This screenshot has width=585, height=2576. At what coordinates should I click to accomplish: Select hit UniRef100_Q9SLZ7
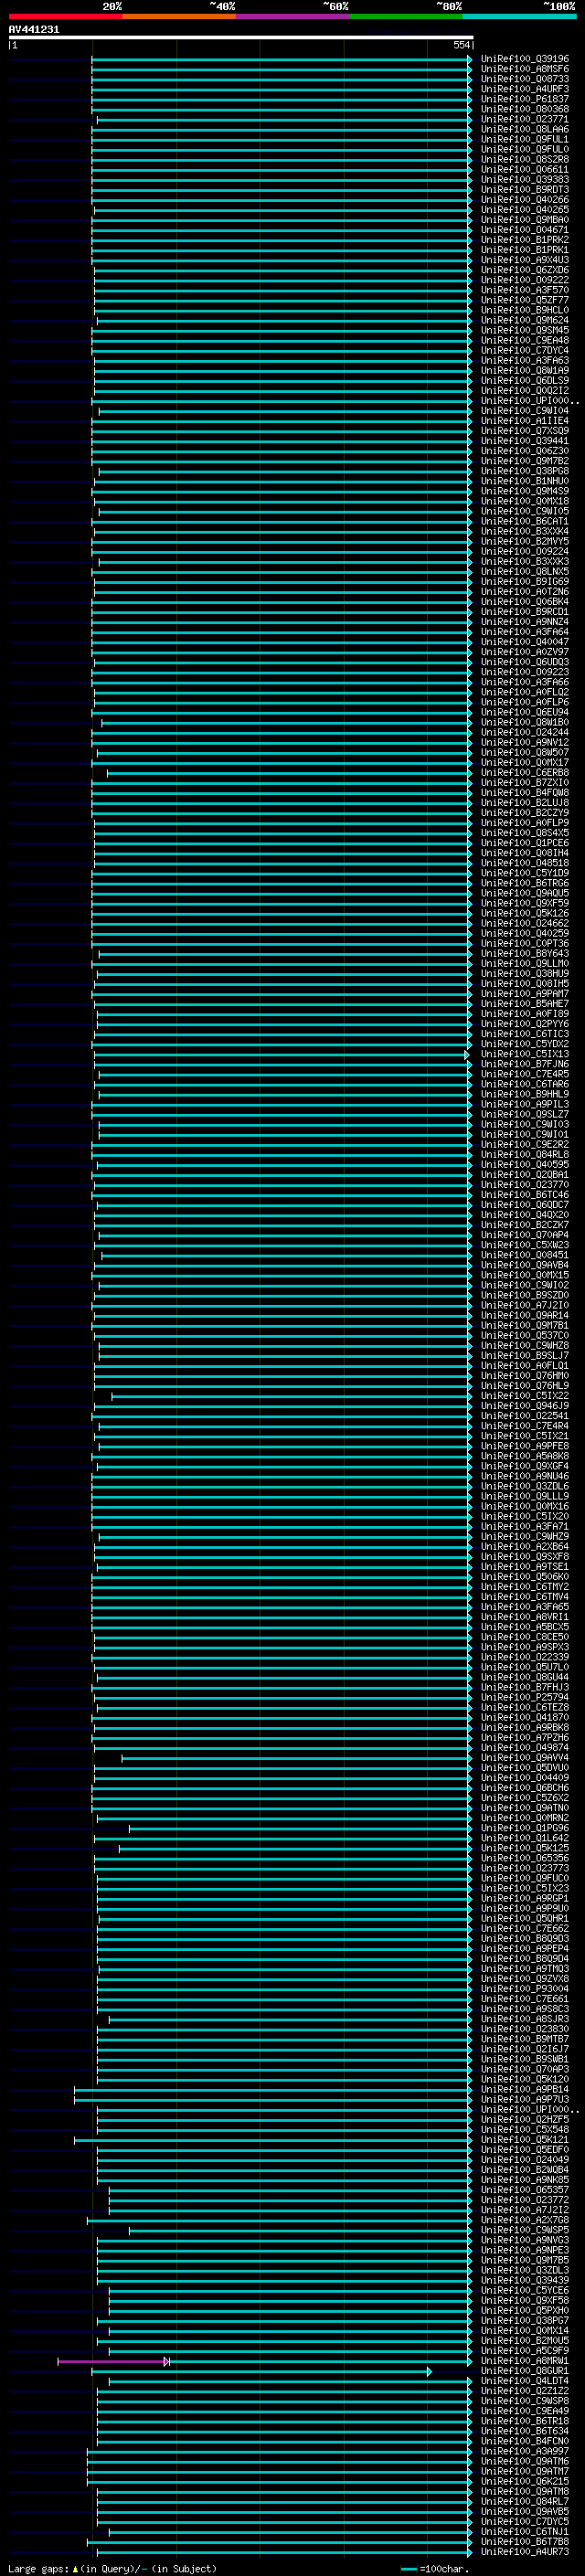coord(525,1114)
